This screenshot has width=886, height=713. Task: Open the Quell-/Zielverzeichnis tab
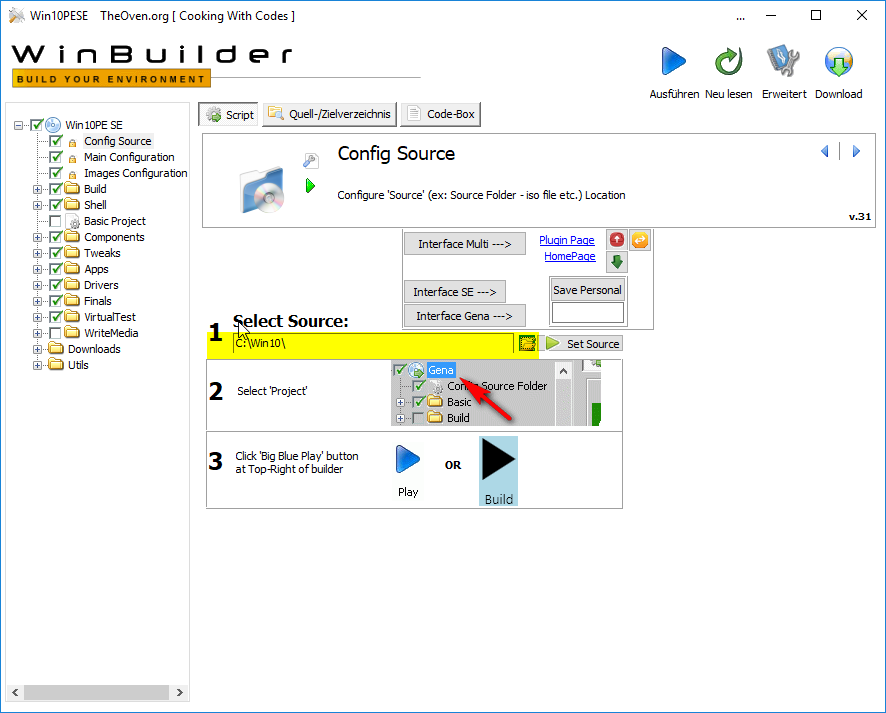329,114
